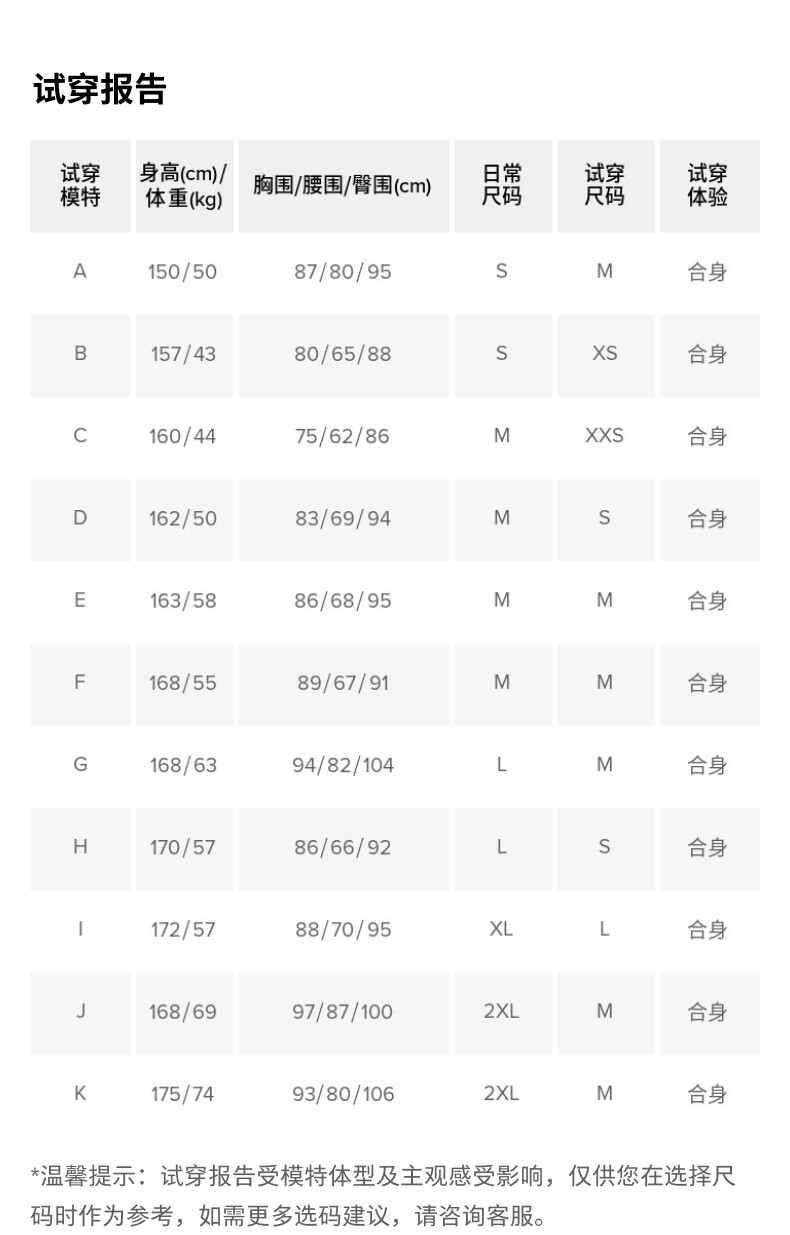The width and height of the screenshot is (790, 1235).
Task: Select the 胸围/腰围/臀围(cm) header cell
Action: tap(343, 186)
